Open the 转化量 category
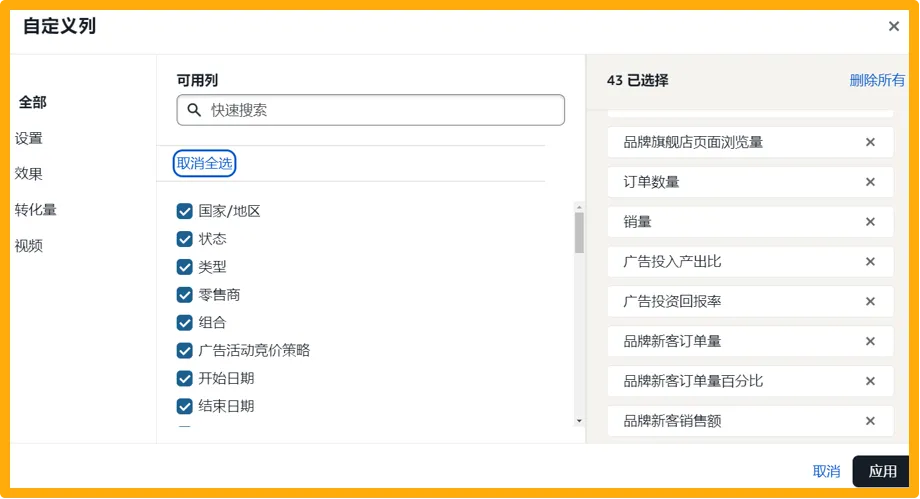The height and width of the screenshot is (499, 920). (35, 209)
